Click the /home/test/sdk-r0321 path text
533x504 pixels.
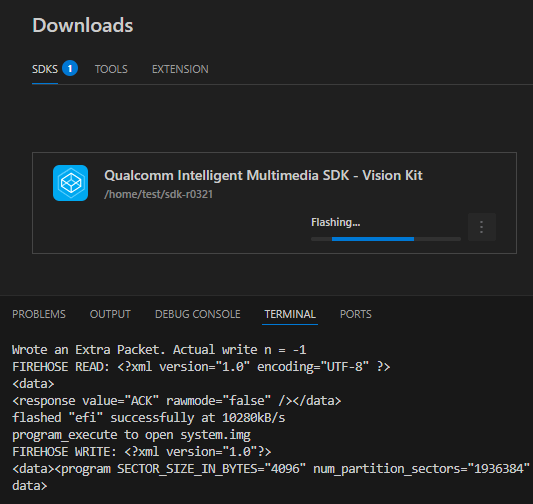[x=158, y=194]
